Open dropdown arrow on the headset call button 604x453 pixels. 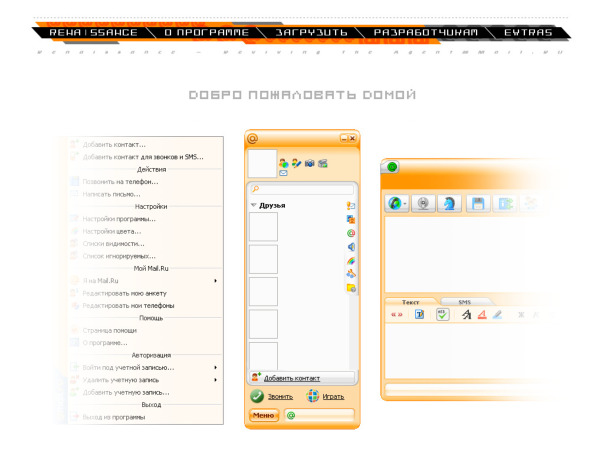(405, 204)
